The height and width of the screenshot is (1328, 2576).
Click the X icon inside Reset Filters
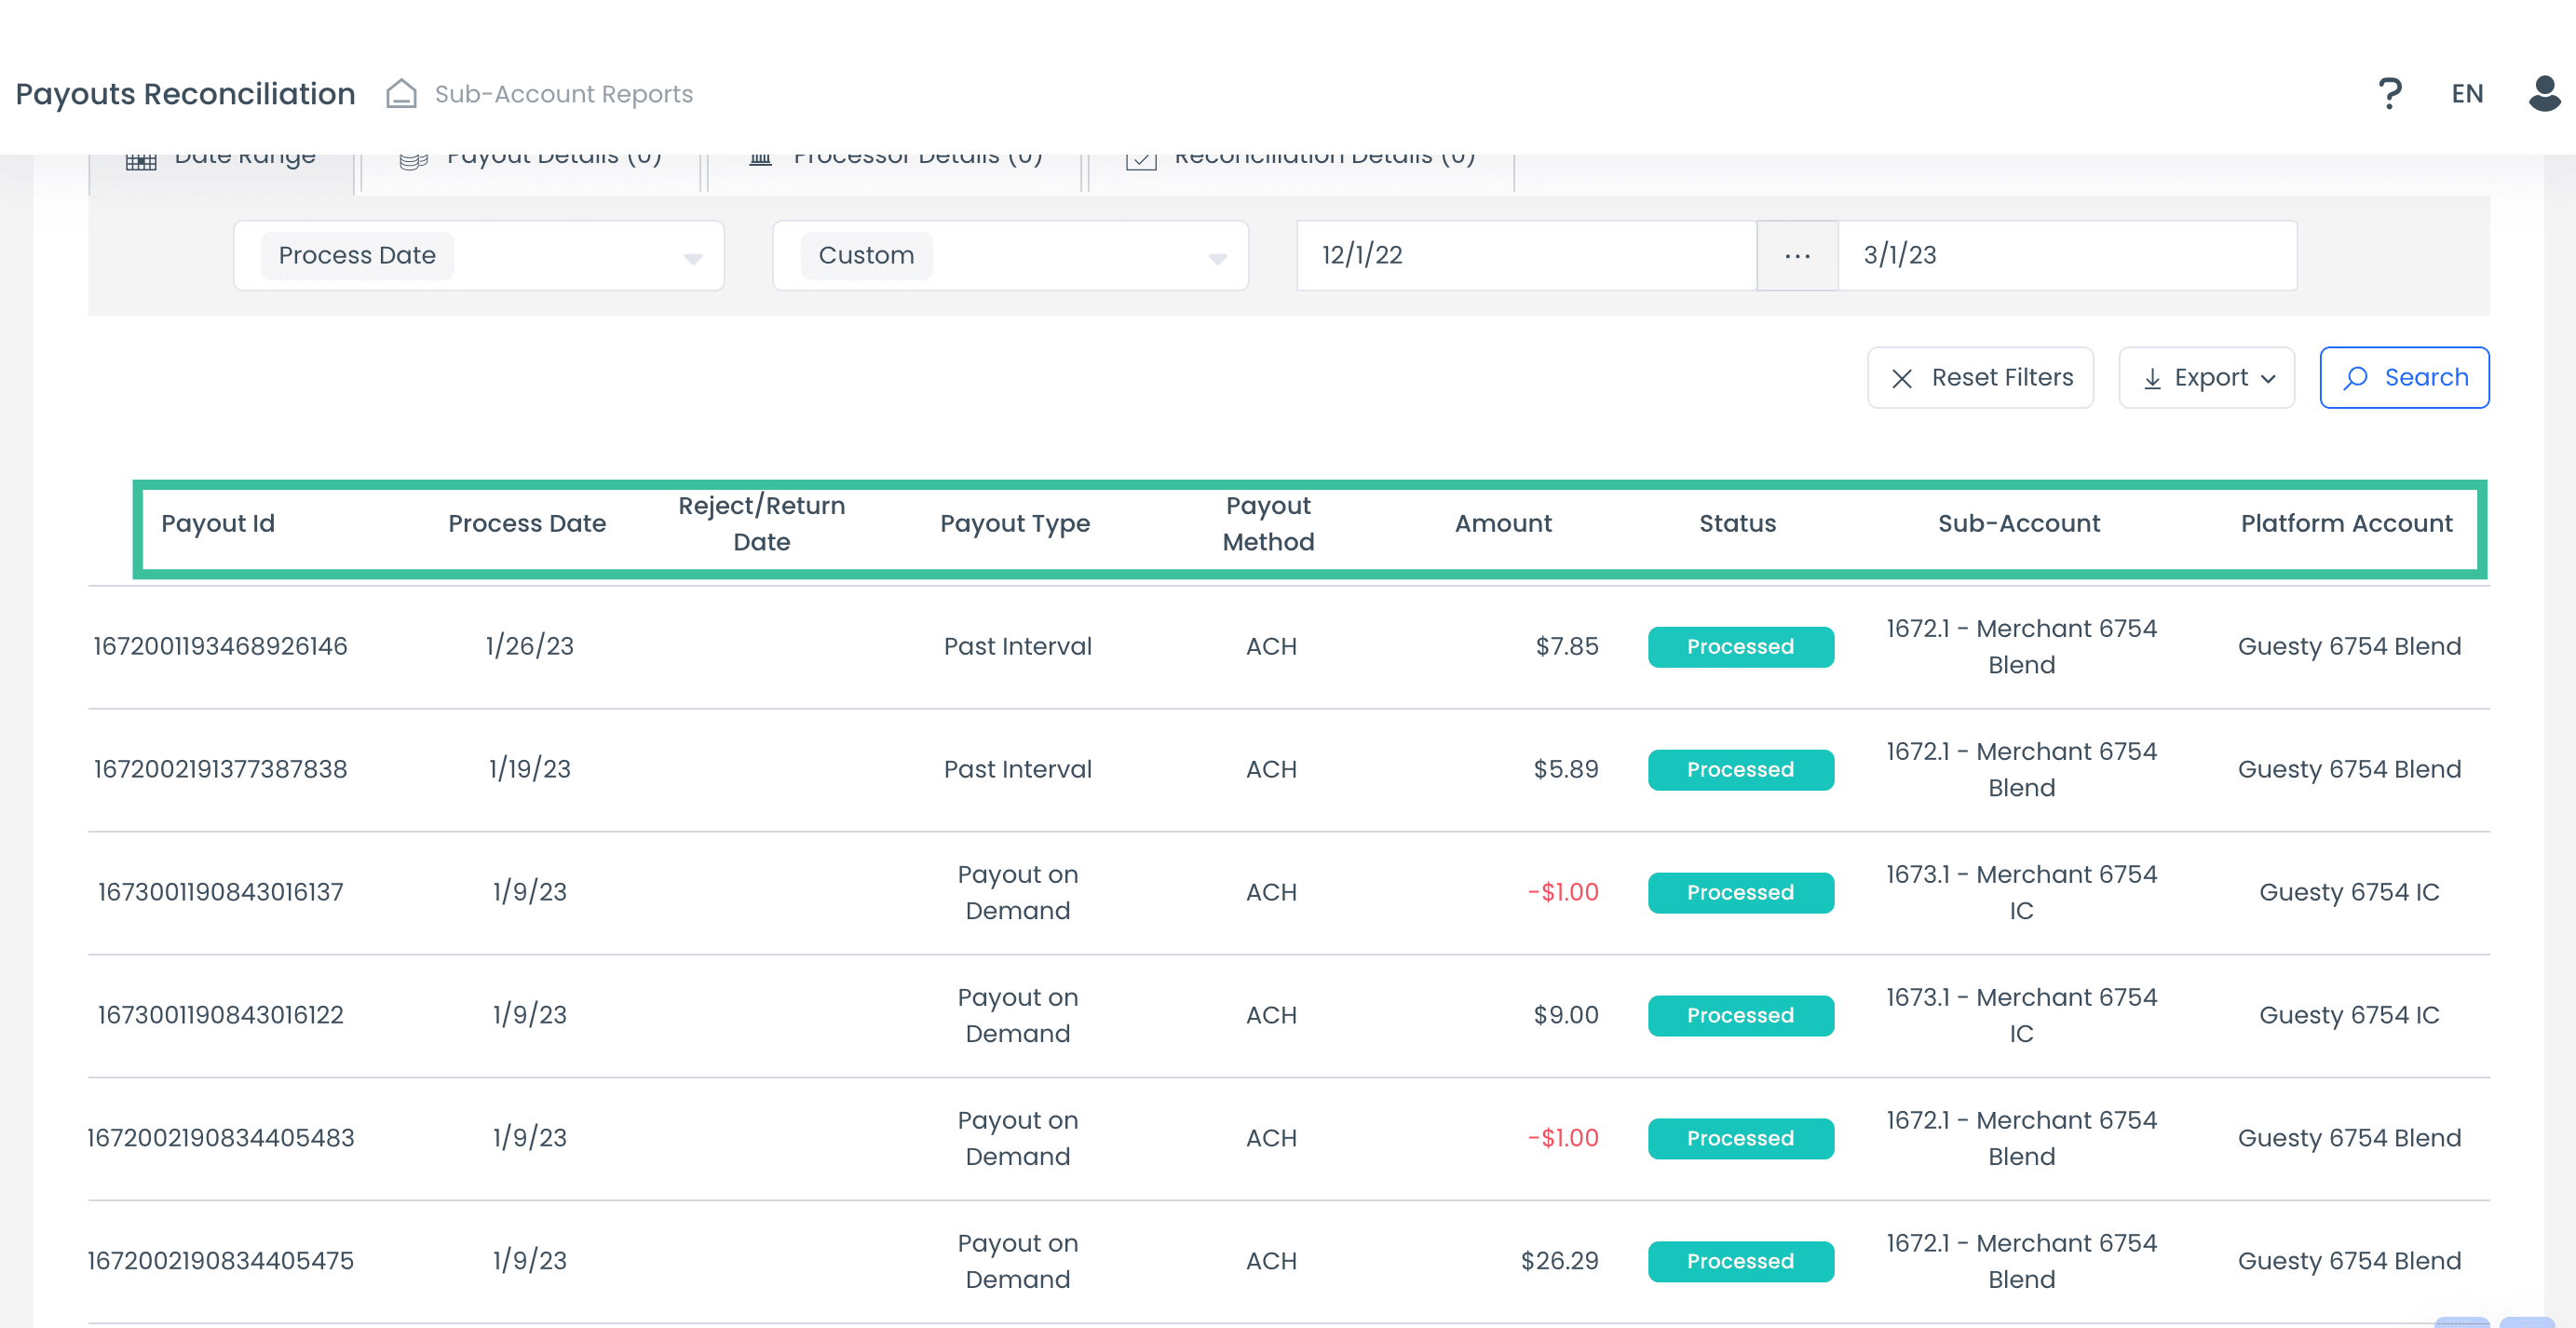pos(1903,378)
